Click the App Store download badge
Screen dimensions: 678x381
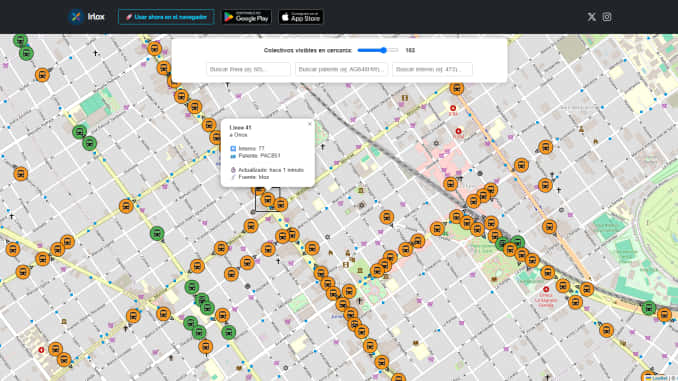pyautogui.click(x=301, y=17)
